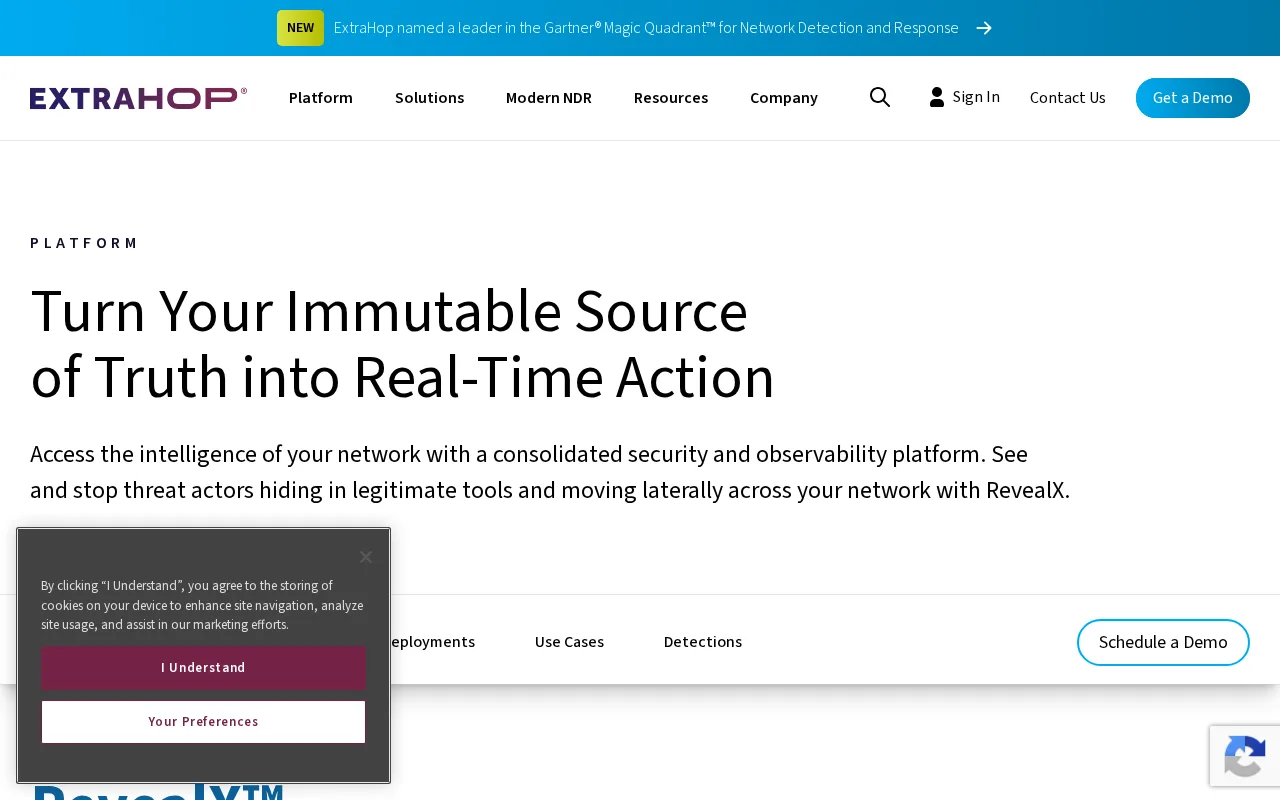Open Your Preferences for cookies
Screen dimensions: 1280x800
pos(203,722)
